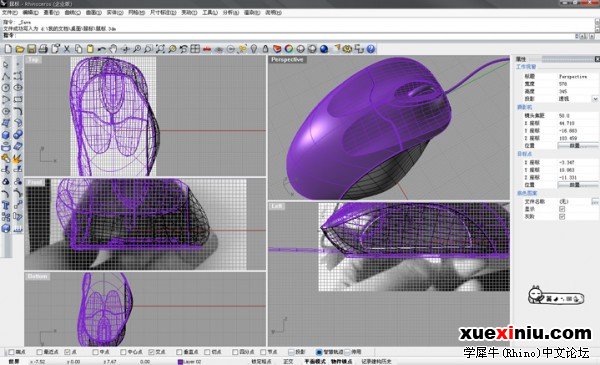The height and width of the screenshot is (365, 600).
Task: Click the 正交 (Ortho) status bar button
Action: (288, 361)
